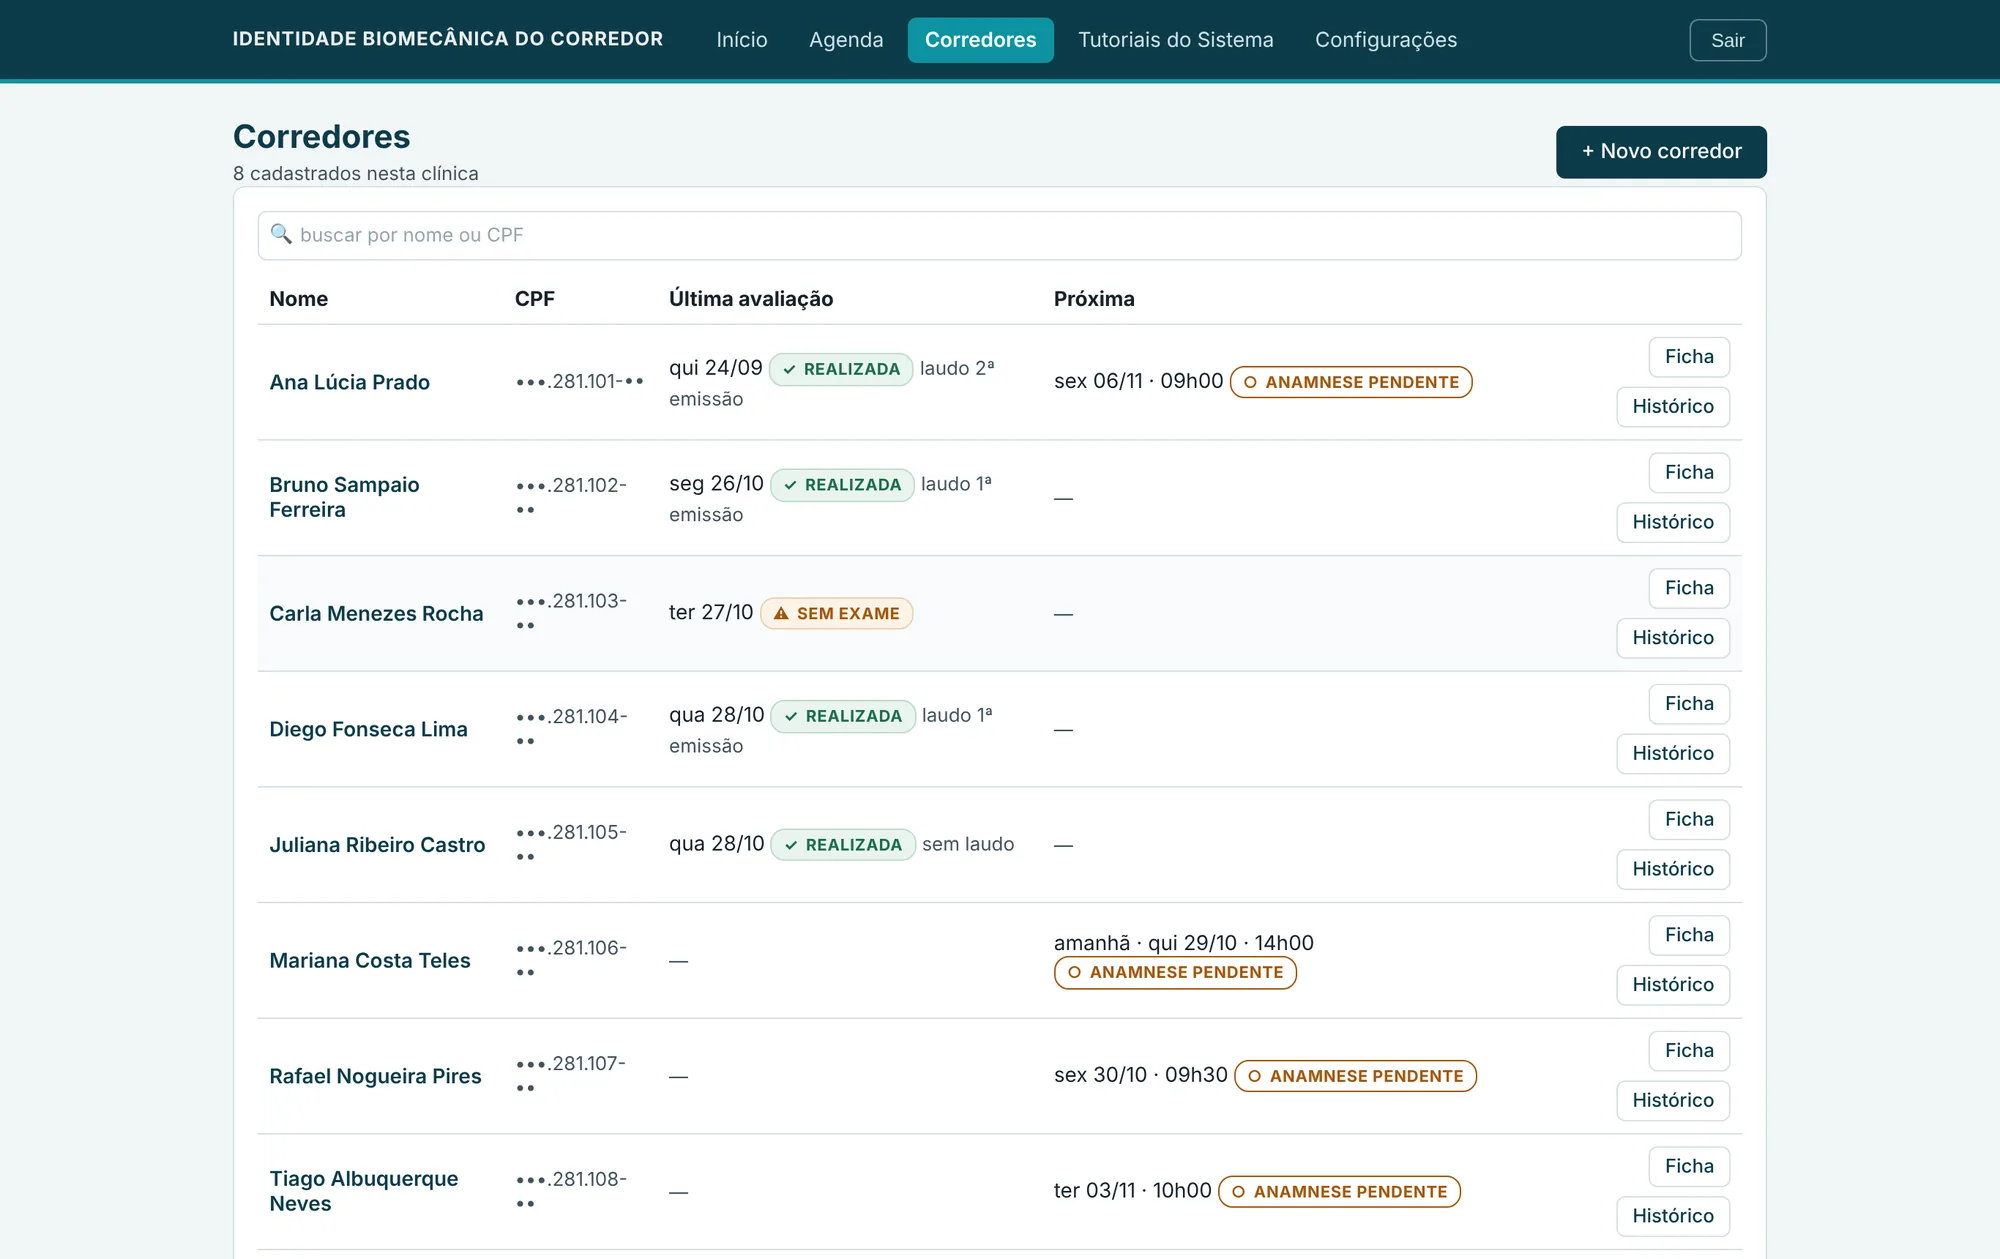Open Ficha for Diego Fonseca Lima
This screenshot has width=2000, height=1259.
pyautogui.click(x=1689, y=704)
